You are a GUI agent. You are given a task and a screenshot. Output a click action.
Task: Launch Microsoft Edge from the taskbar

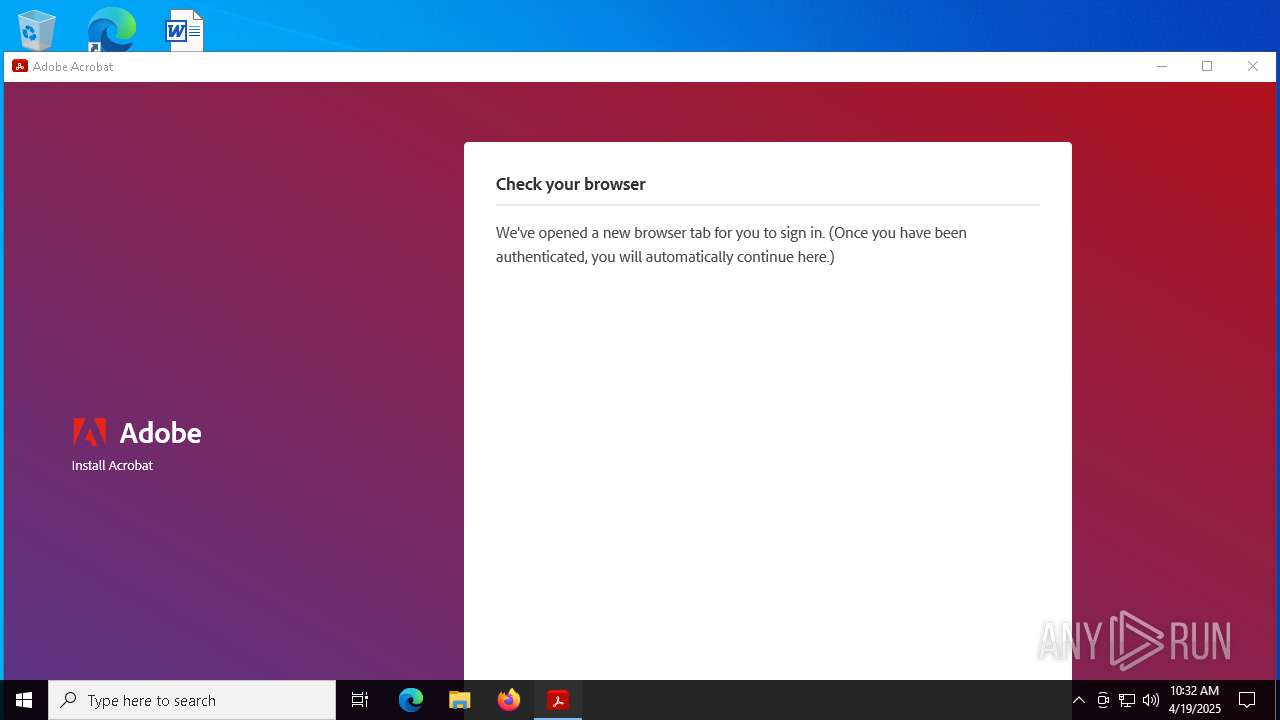(x=411, y=700)
